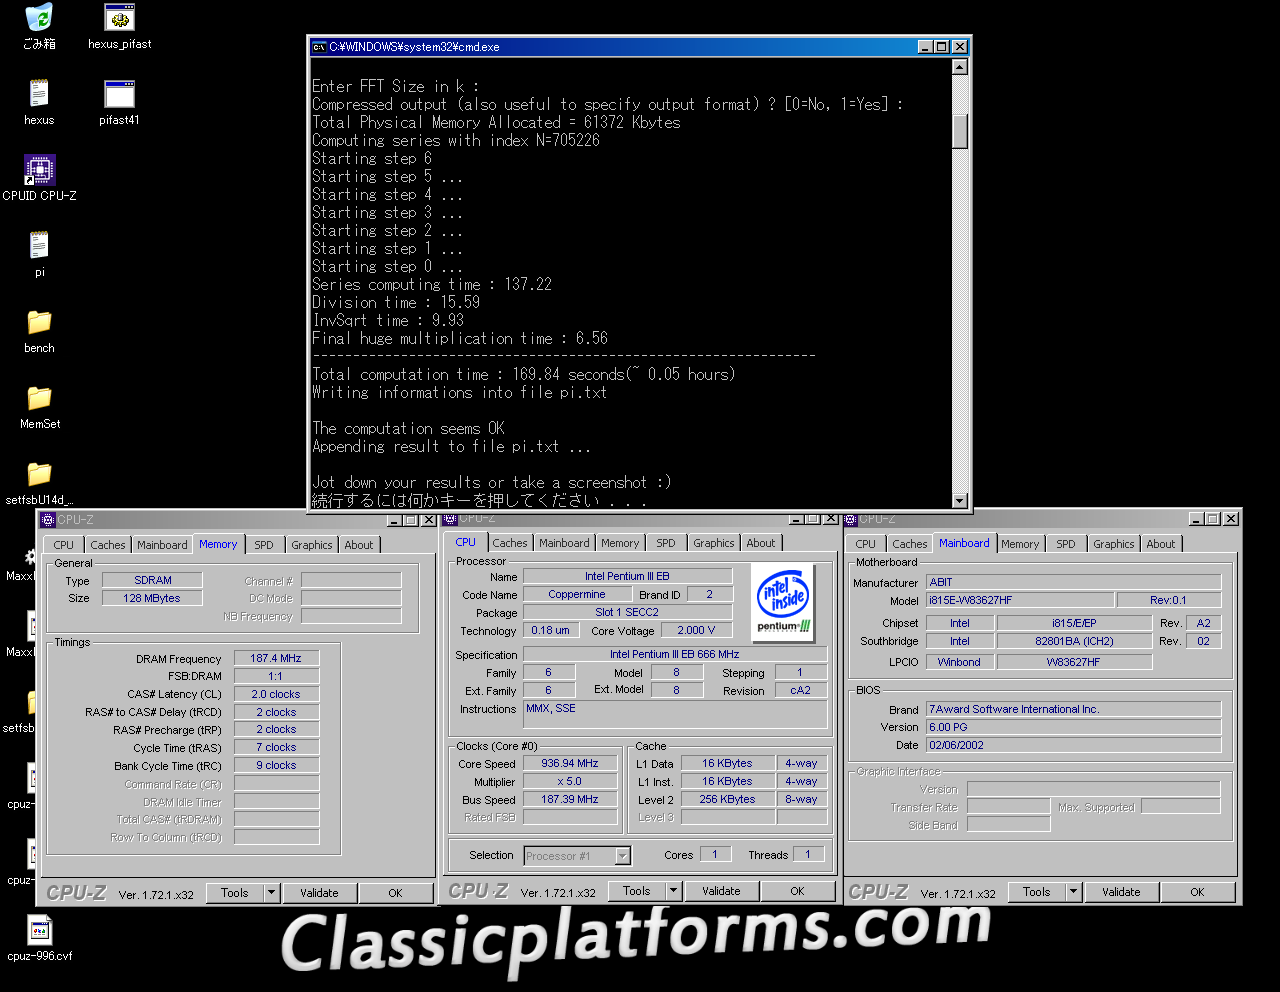Click the Intel Inside Pentium III logo
Screen dimensions: 1280x992
[x=784, y=600]
